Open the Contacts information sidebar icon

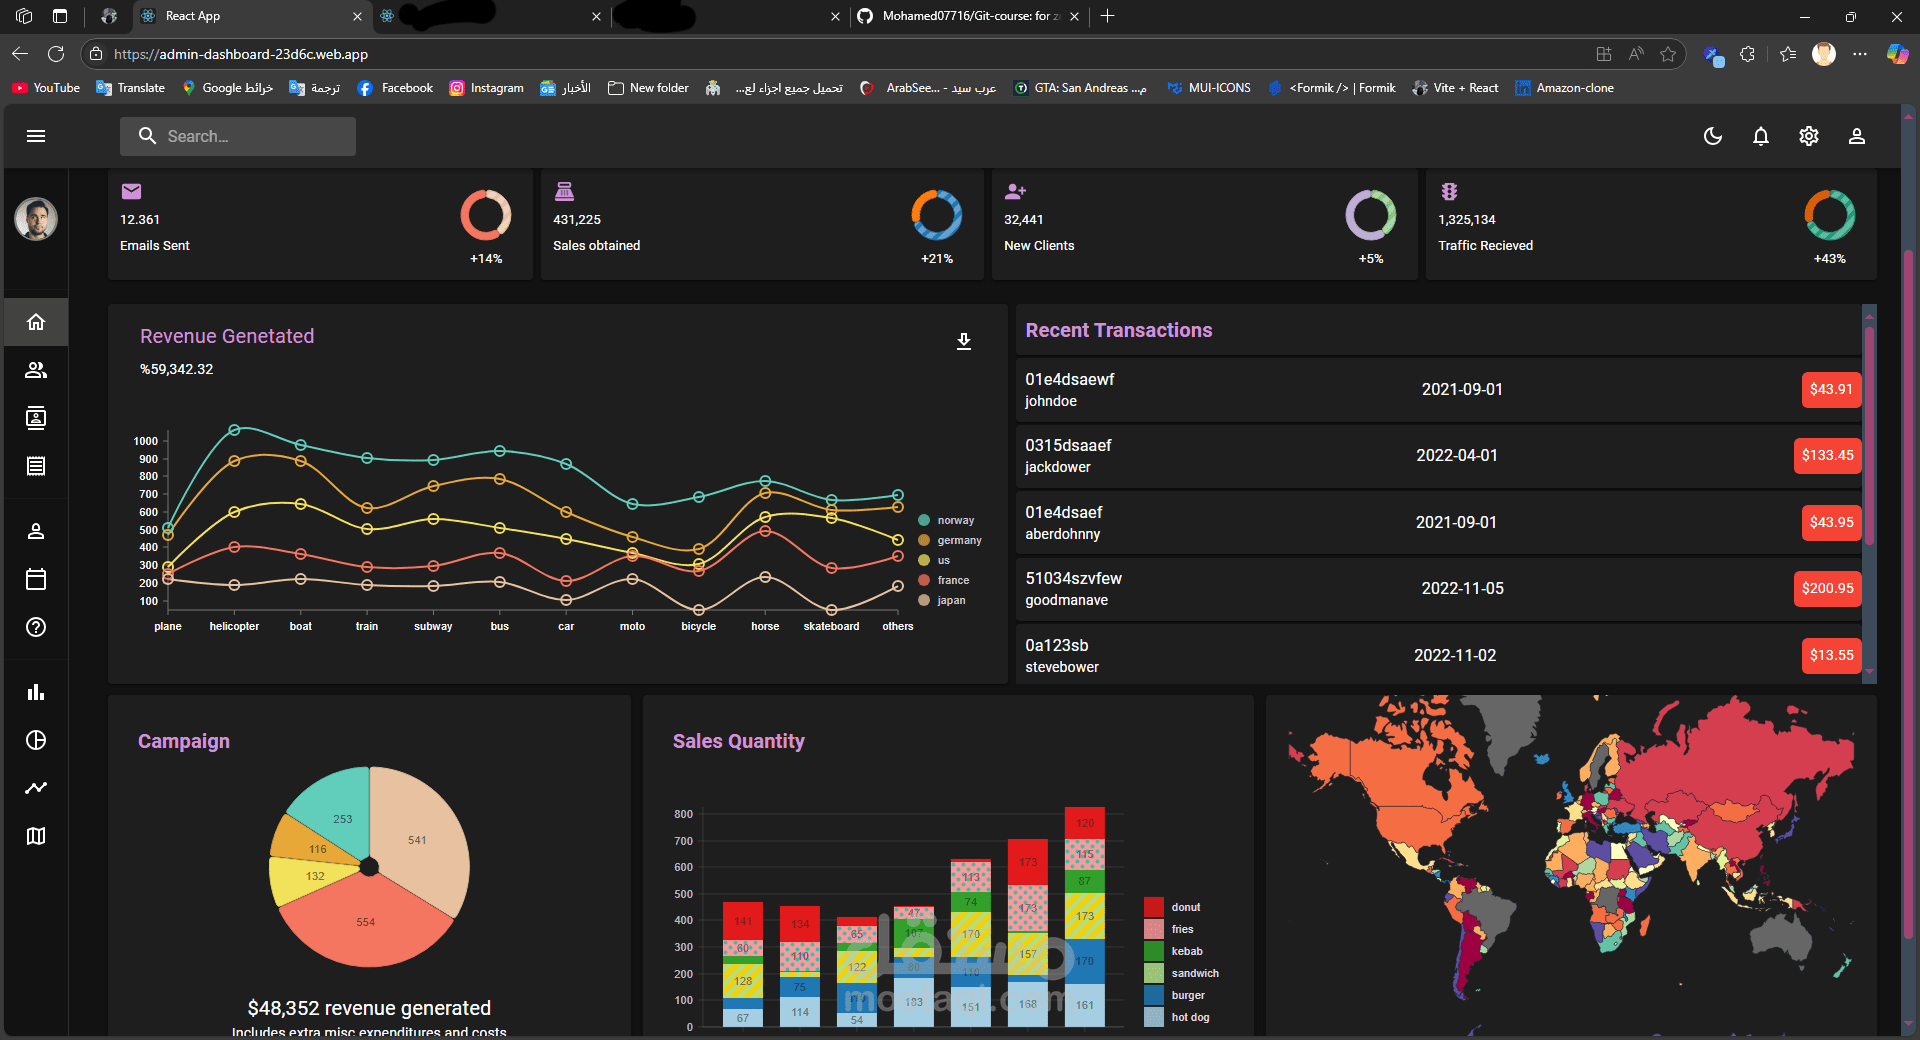pyautogui.click(x=36, y=418)
